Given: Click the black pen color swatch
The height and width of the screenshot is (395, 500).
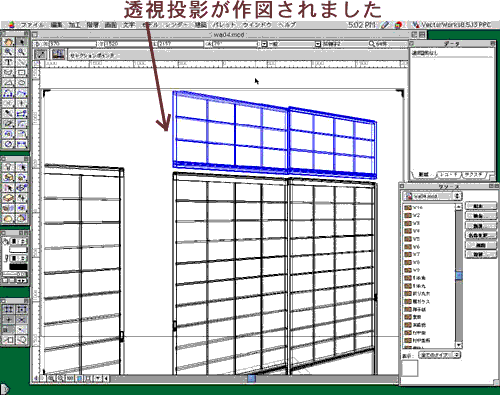Looking at the screenshot, I should coord(18,267).
